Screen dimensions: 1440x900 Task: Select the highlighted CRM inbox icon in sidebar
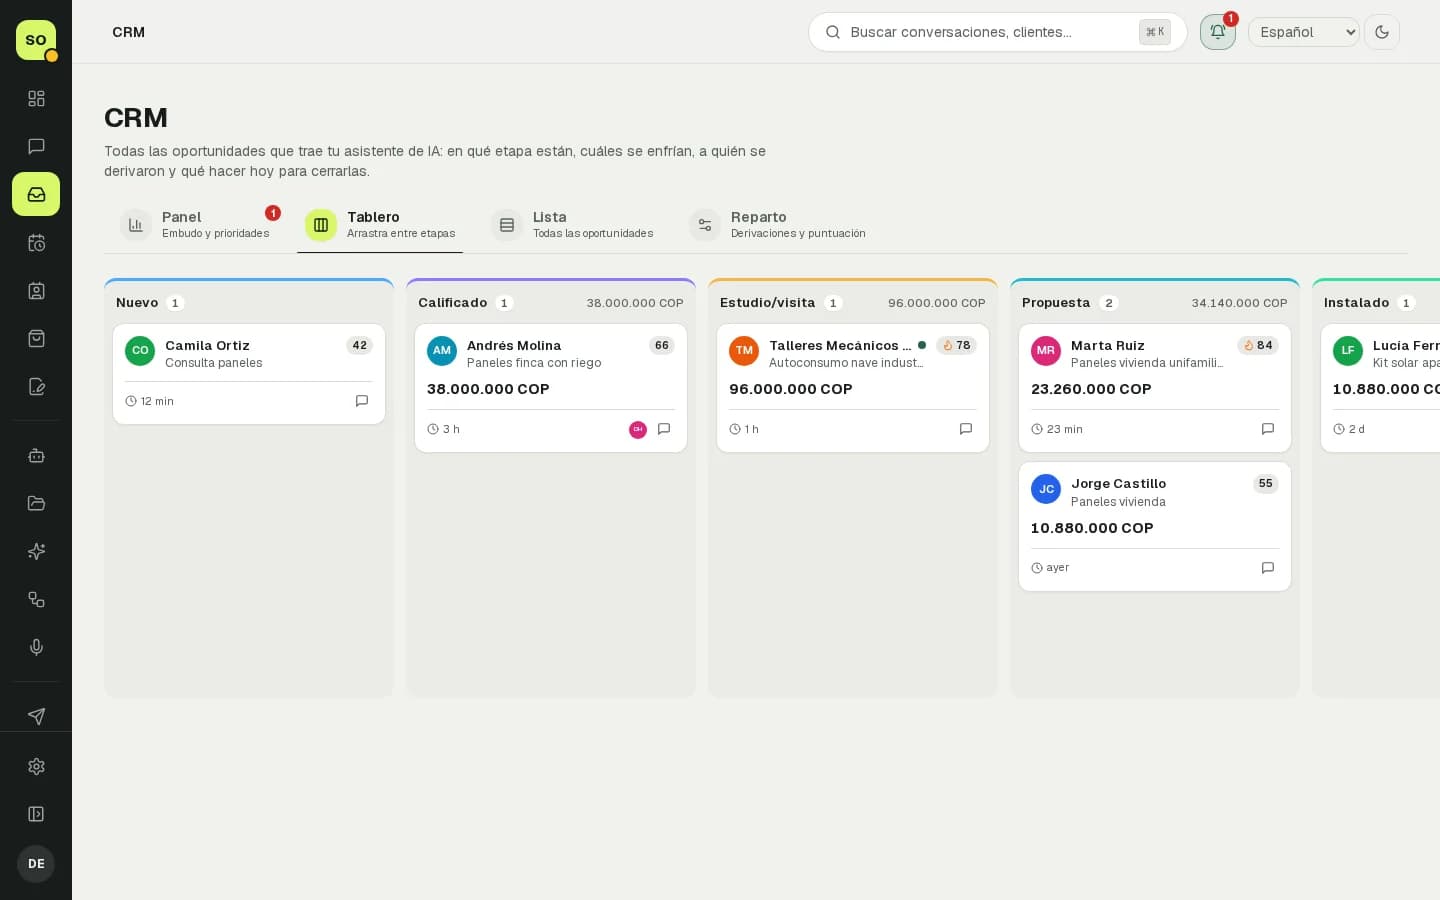pos(36,194)
